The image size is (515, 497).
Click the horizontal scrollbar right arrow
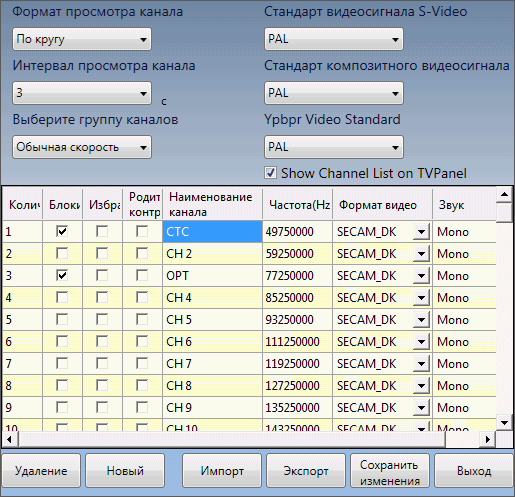[x=488, y=439]
